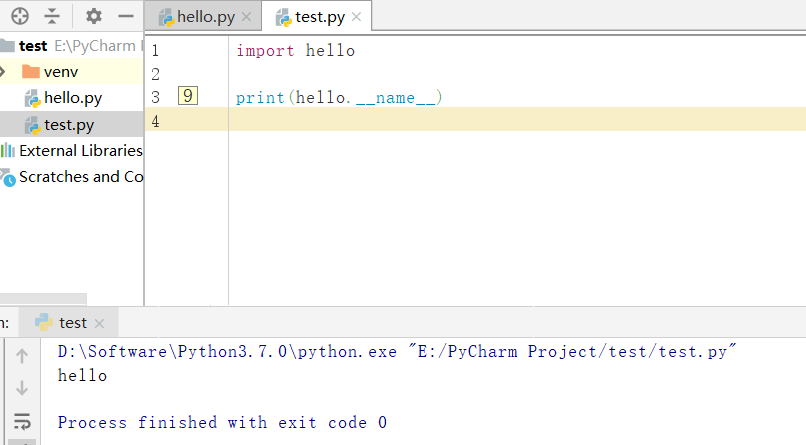
Task: Click the External Libraries bar-chart icon
Action: (x=8, y=151)
